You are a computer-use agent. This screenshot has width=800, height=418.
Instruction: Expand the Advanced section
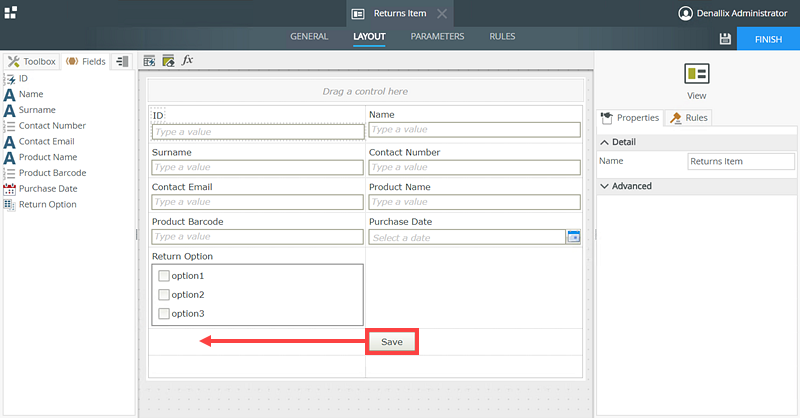point(605,186)
